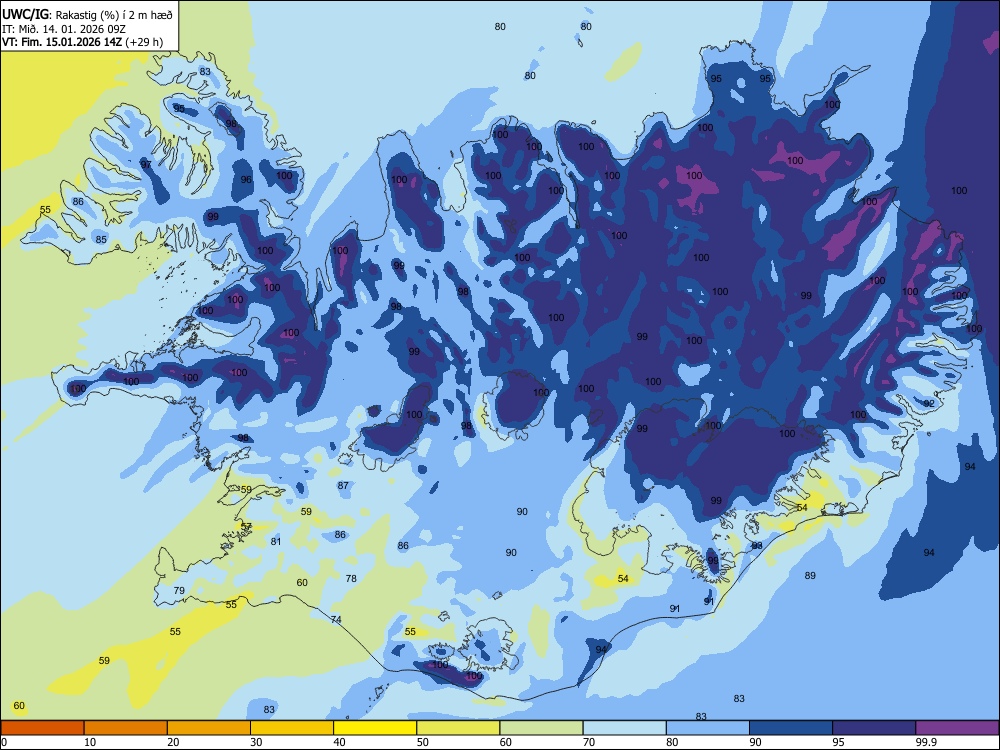Pick the 20–30 light orange legend swatch
The height and width of the screenshot is (750, 1000).
pyautogui.click(x=209, y=728)
